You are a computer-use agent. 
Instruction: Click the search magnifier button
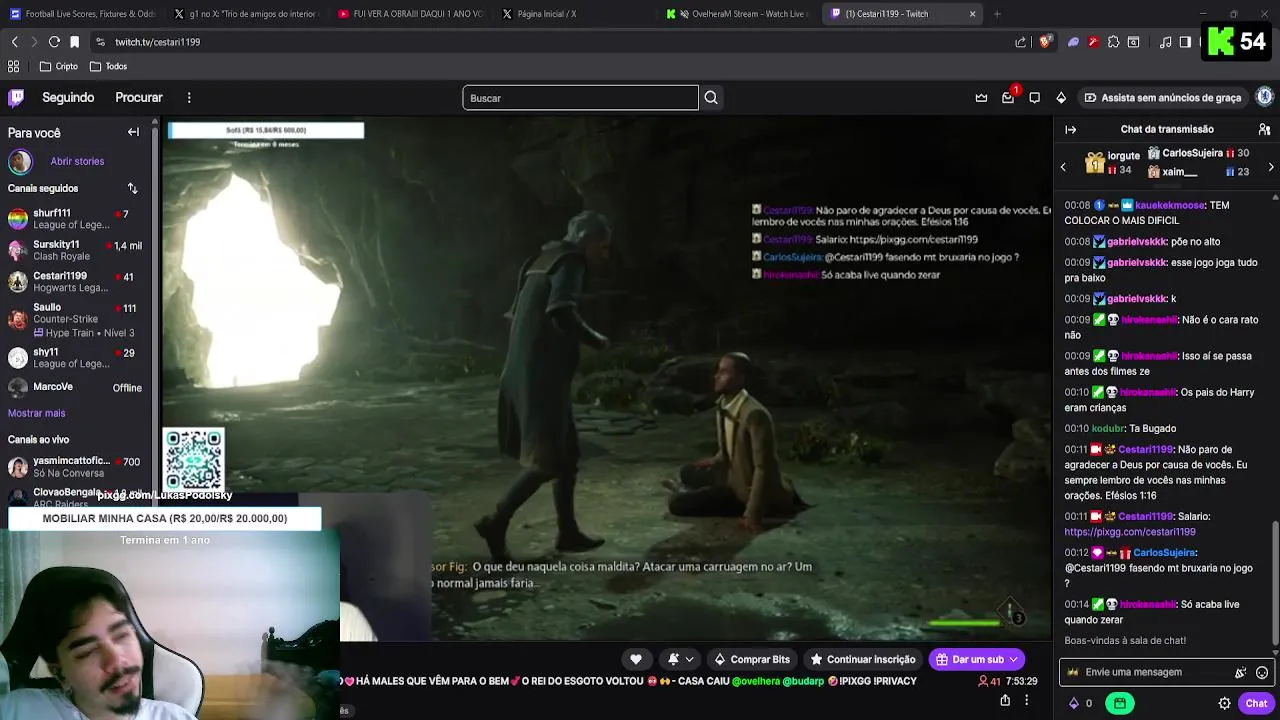711,98
